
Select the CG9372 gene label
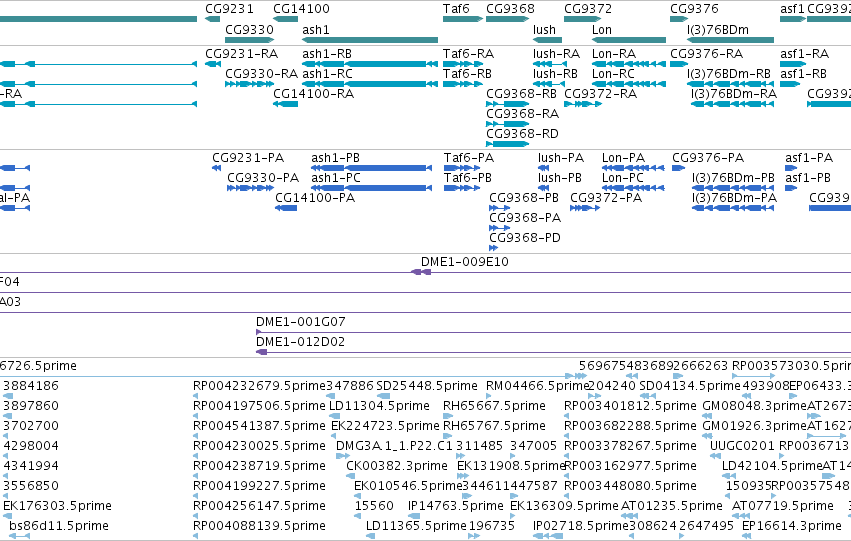[x=588, y=9]
